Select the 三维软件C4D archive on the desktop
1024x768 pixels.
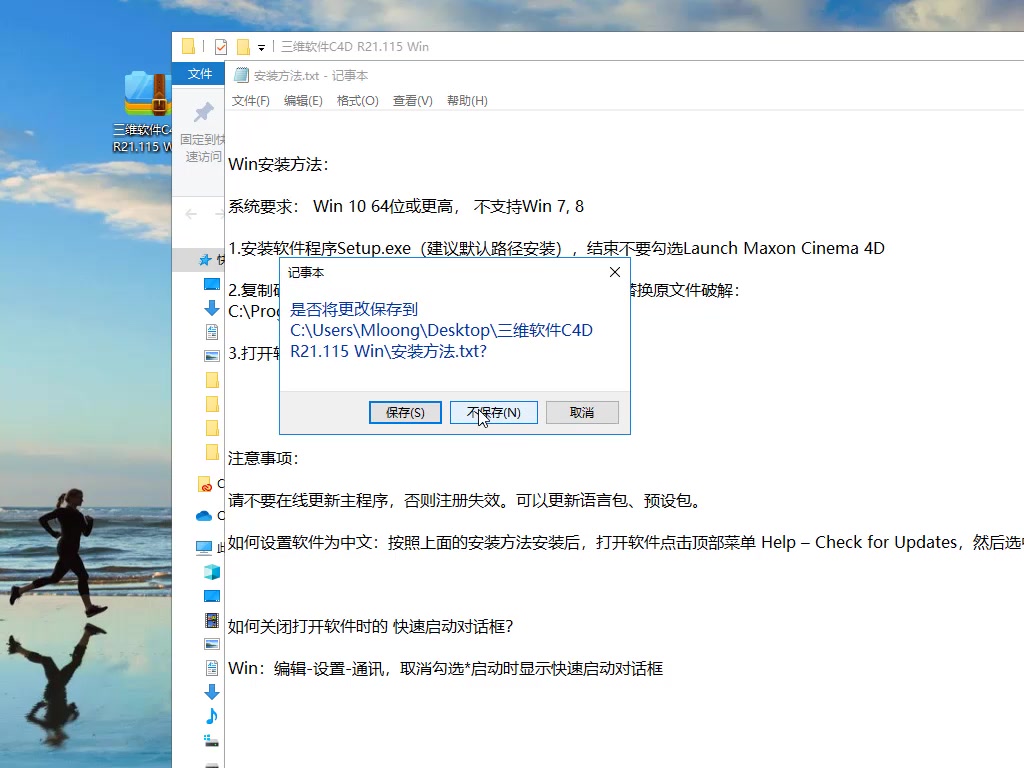pos(143,111)
